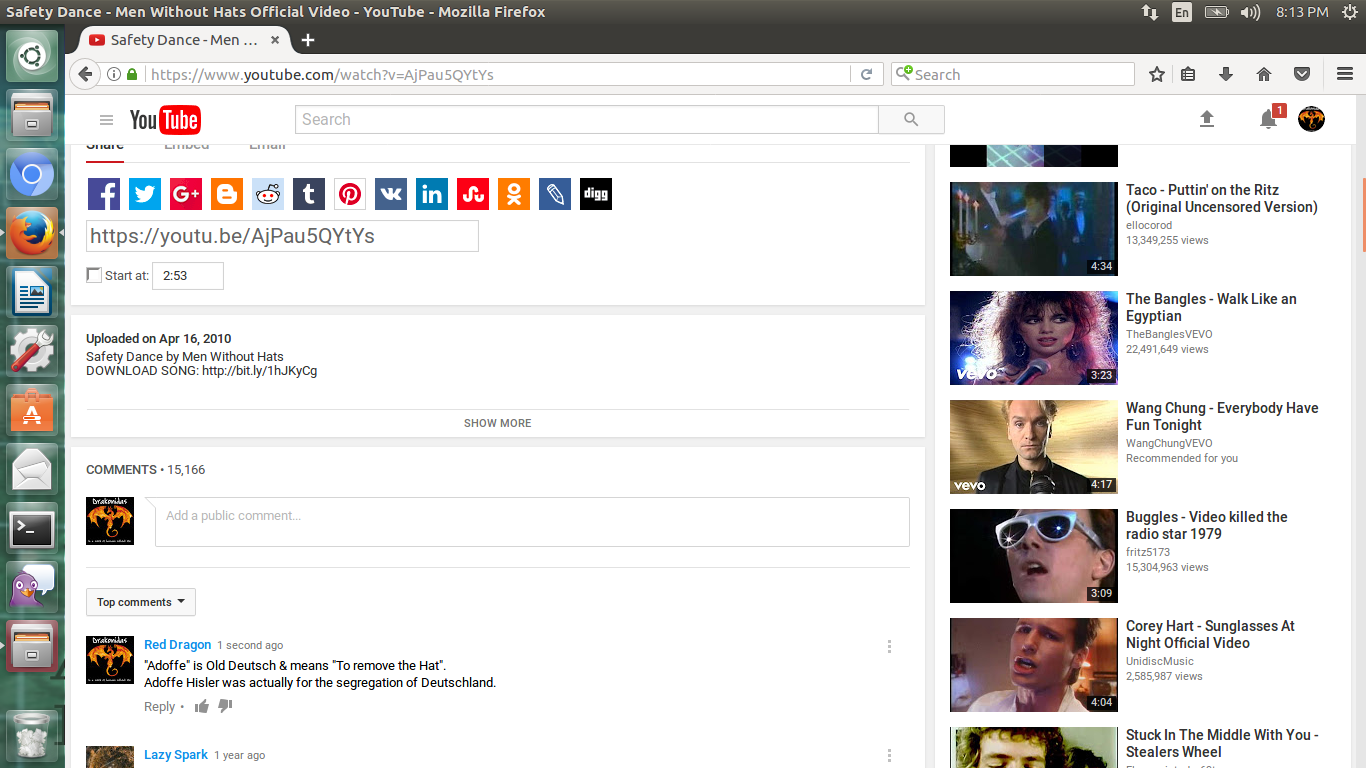Go back in Firefox
1366x768 pixels.
85,74
